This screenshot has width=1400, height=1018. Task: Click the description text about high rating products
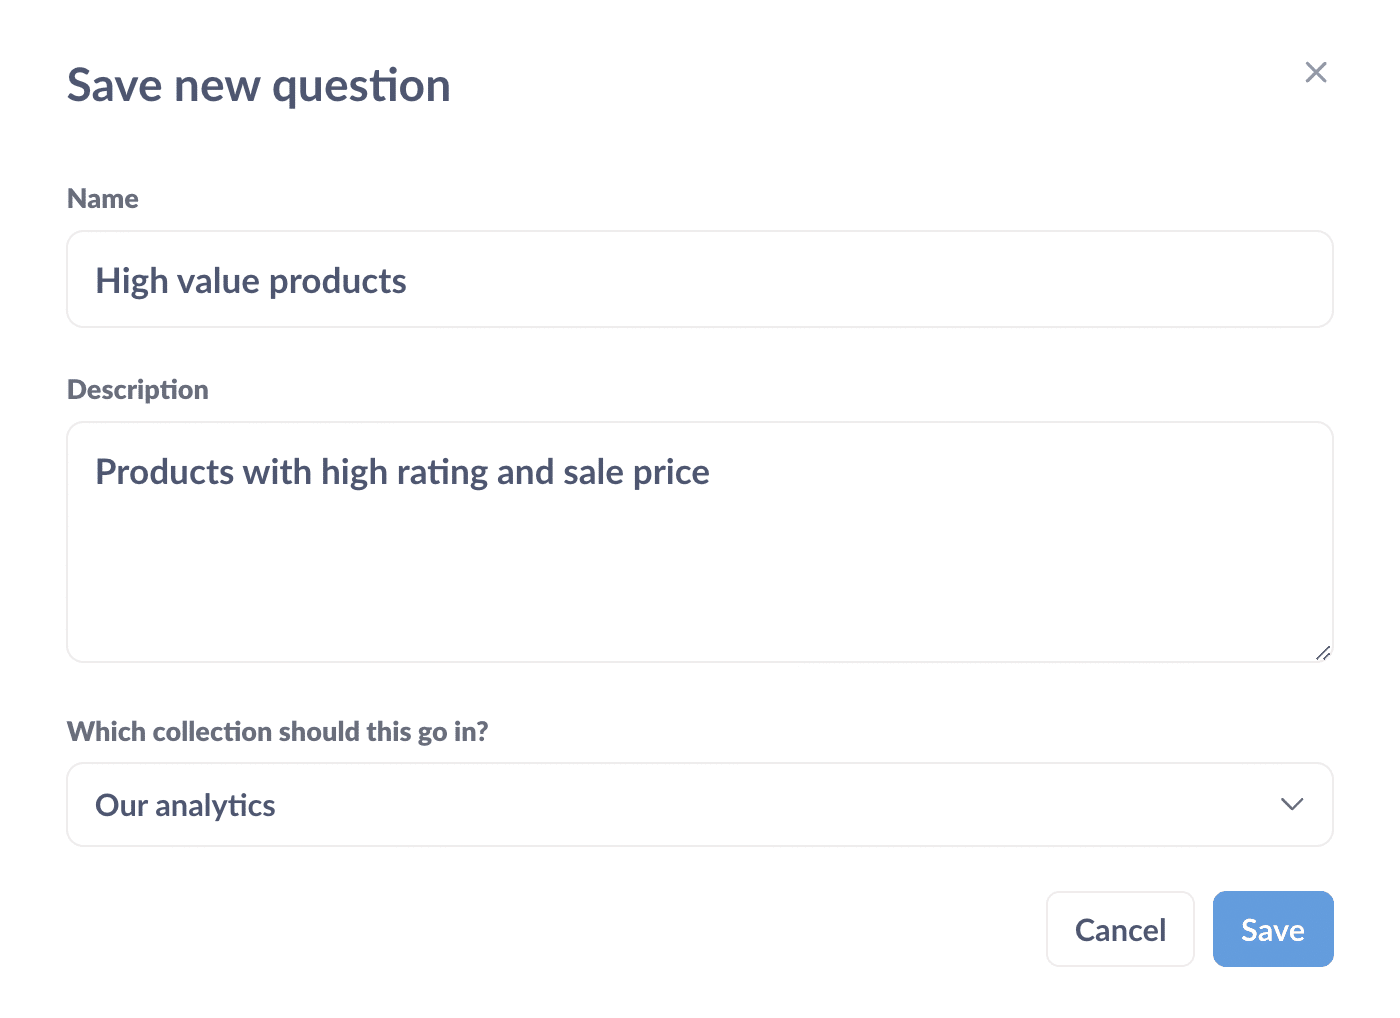(x=402, y=471)
